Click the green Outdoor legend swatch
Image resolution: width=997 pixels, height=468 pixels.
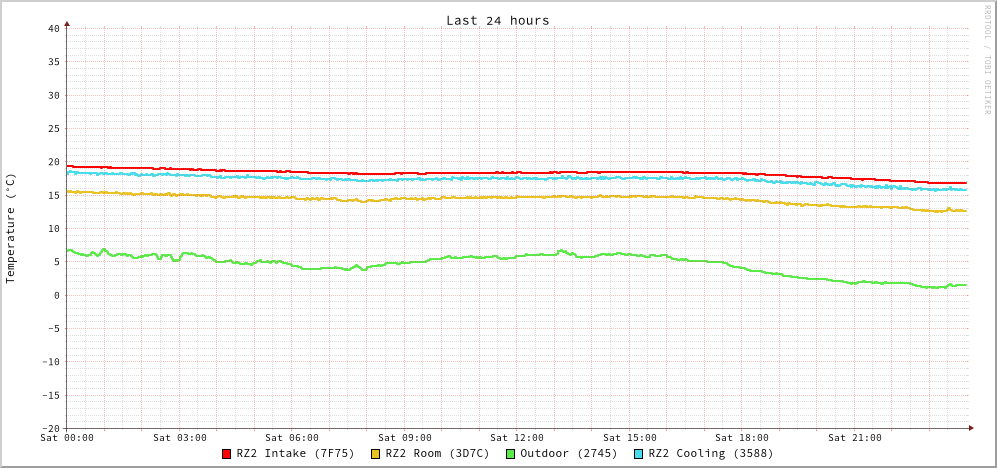[x=510, y=454]
